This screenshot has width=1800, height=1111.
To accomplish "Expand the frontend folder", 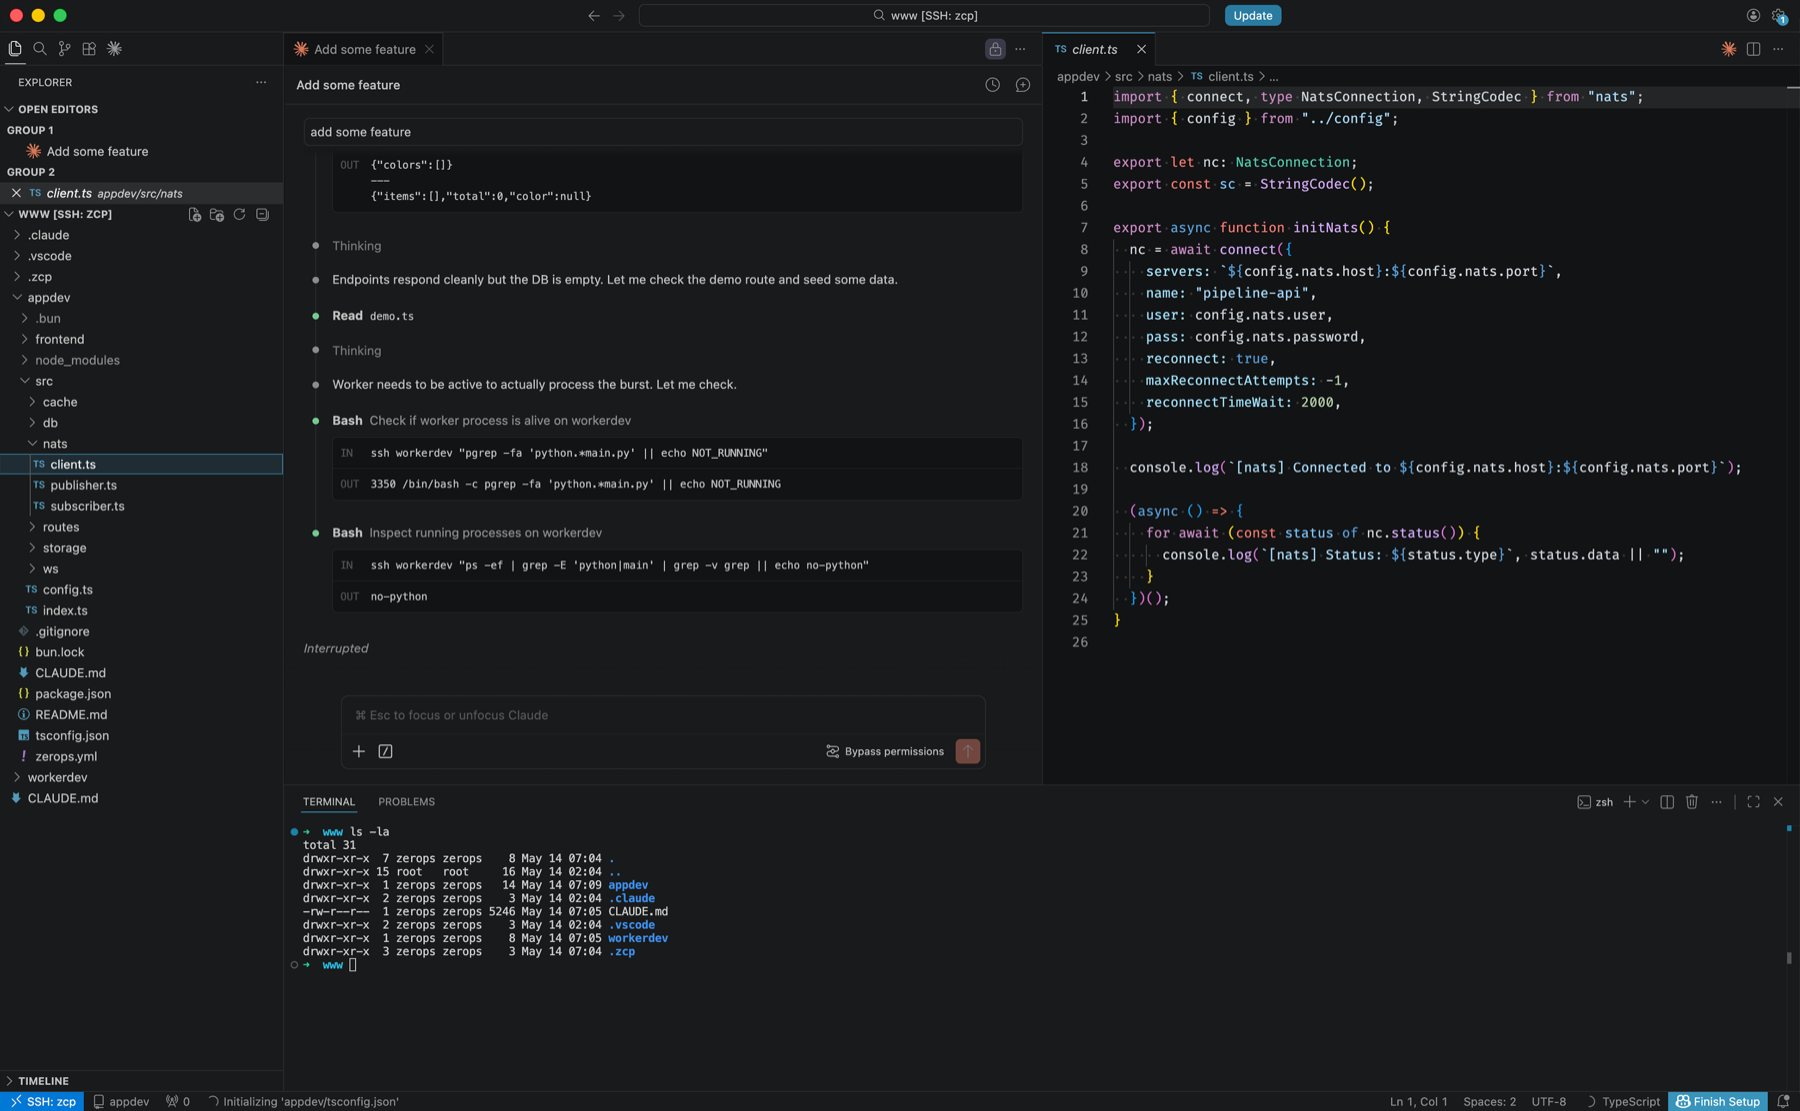I will [59, 339].
